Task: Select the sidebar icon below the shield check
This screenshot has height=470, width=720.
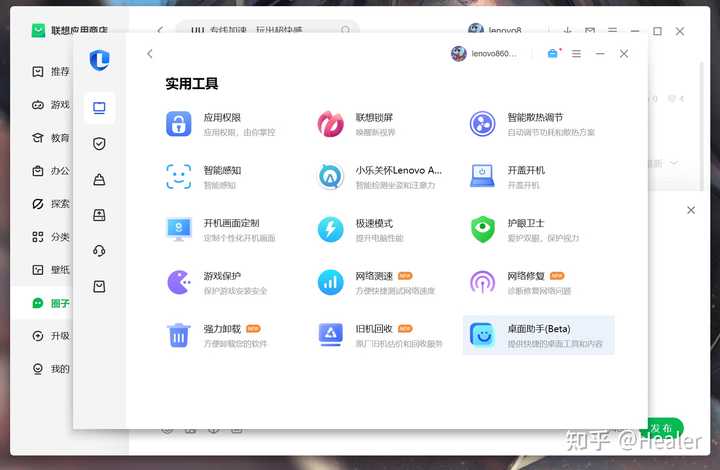Action: click(x=99, y=179)
